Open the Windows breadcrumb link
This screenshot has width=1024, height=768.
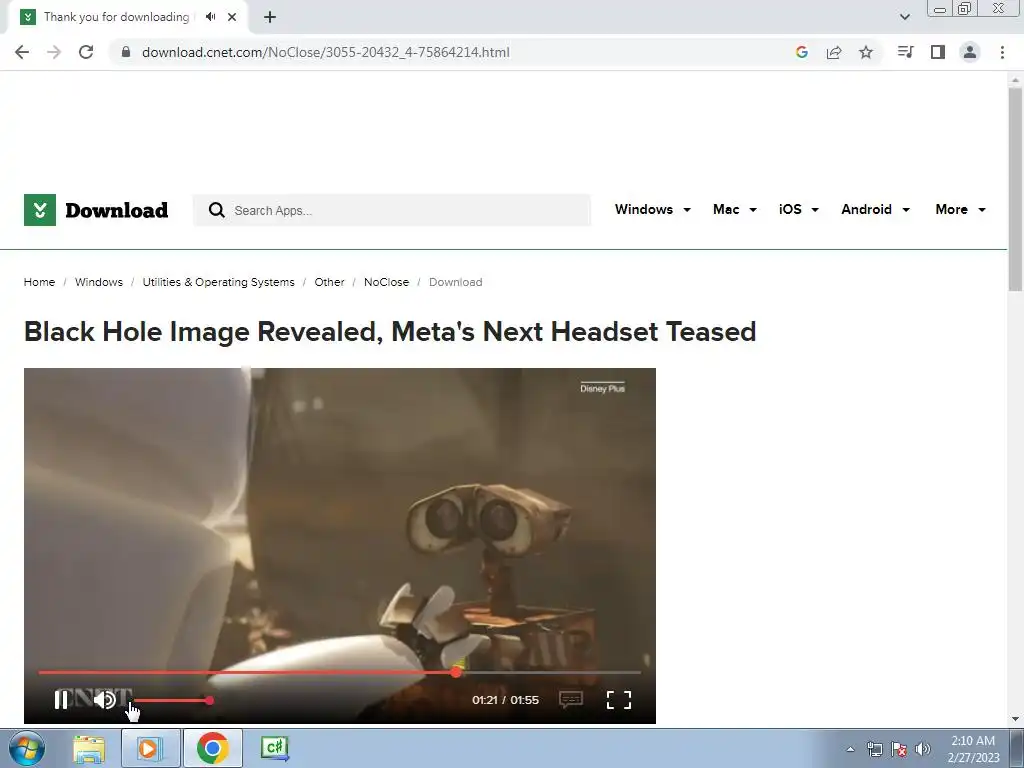click(x=99, y=282)
